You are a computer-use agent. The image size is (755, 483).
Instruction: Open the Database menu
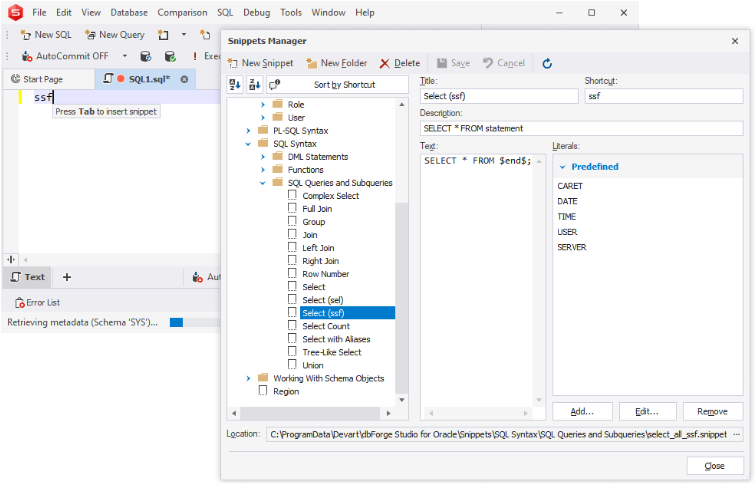pyautogui.click(x=129, y=13)
